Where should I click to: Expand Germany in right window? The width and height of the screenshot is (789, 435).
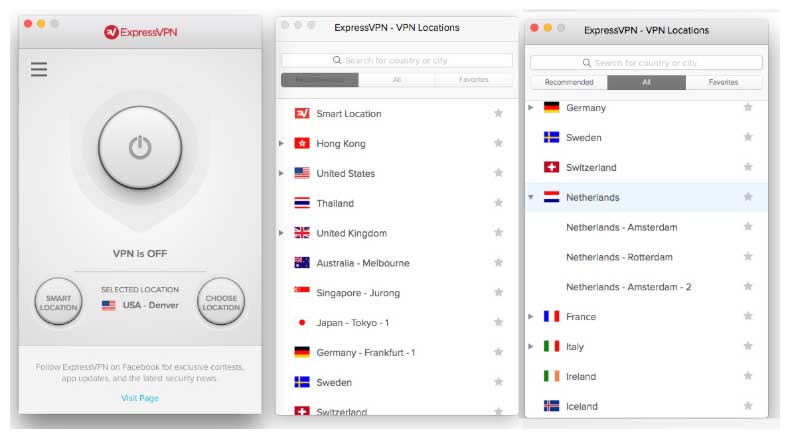click(531, 107)
